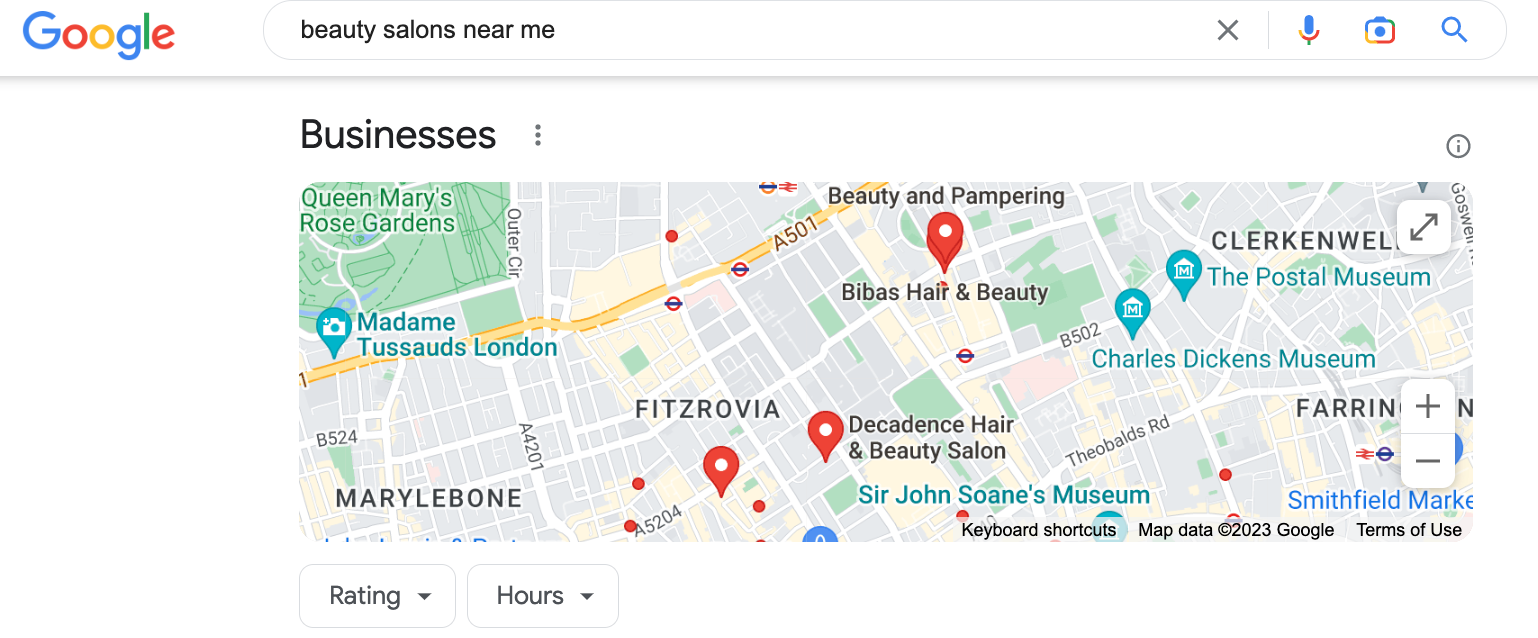Expand map to full view
Screen dimensions: 1538x638
[x=1424, y=227]
